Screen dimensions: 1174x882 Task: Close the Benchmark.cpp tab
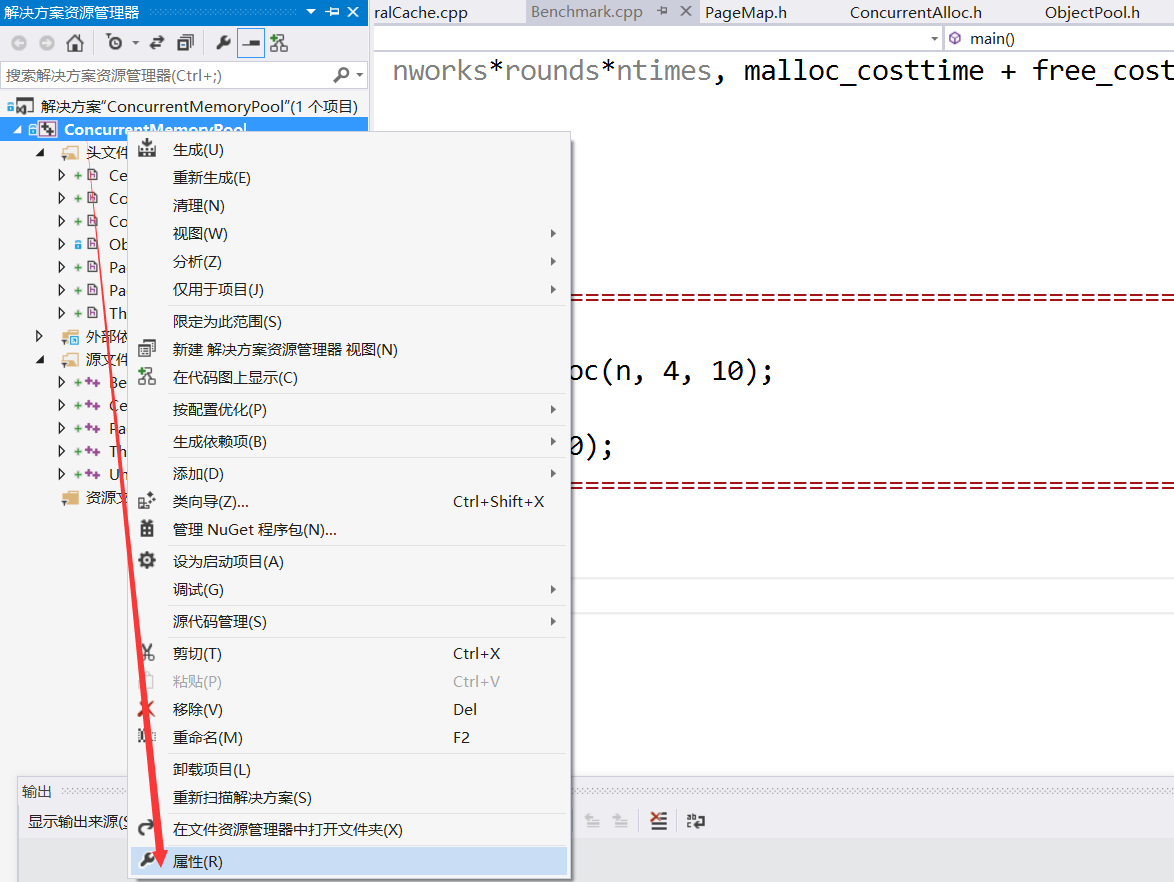pyautogui.click(x=686, y=11)
